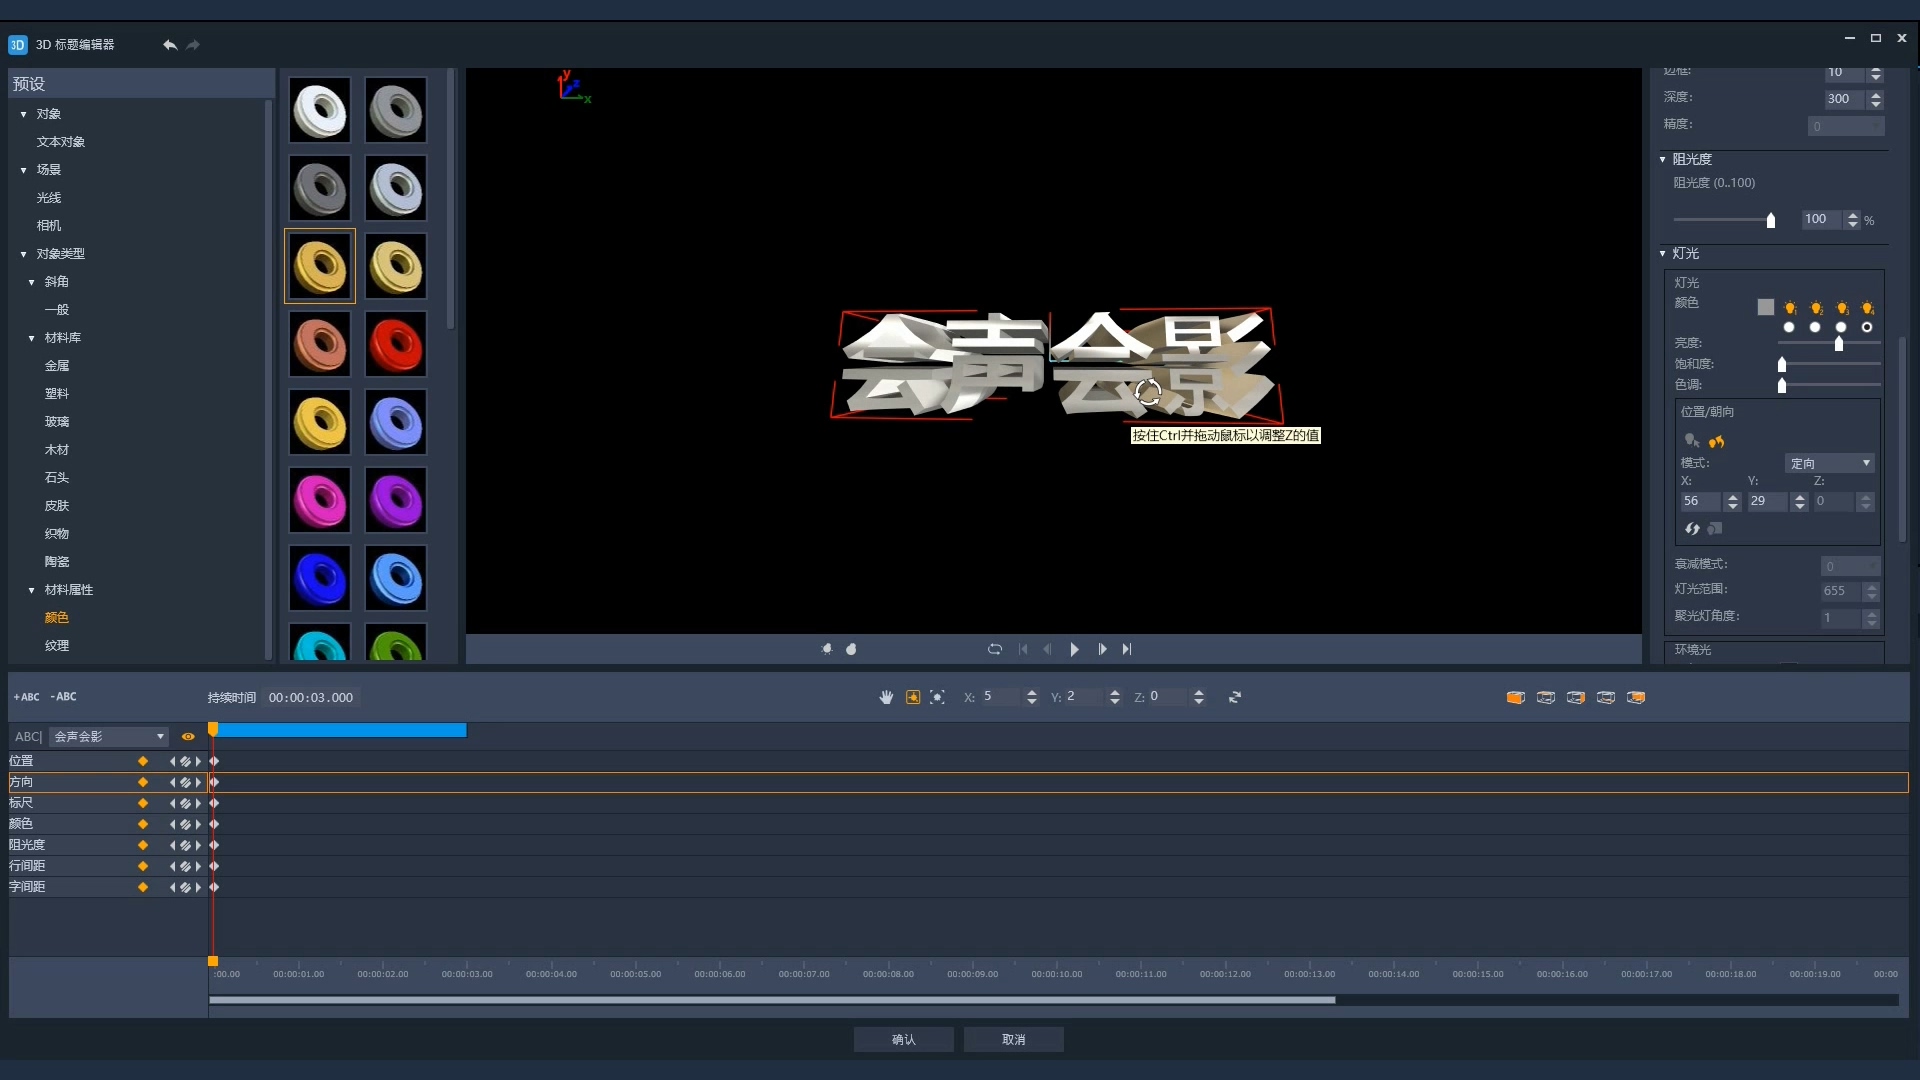Viewport: 1920px width, 1080px height.
Task: Click the small light bulb icon below the preview
Action: (827, 649)
